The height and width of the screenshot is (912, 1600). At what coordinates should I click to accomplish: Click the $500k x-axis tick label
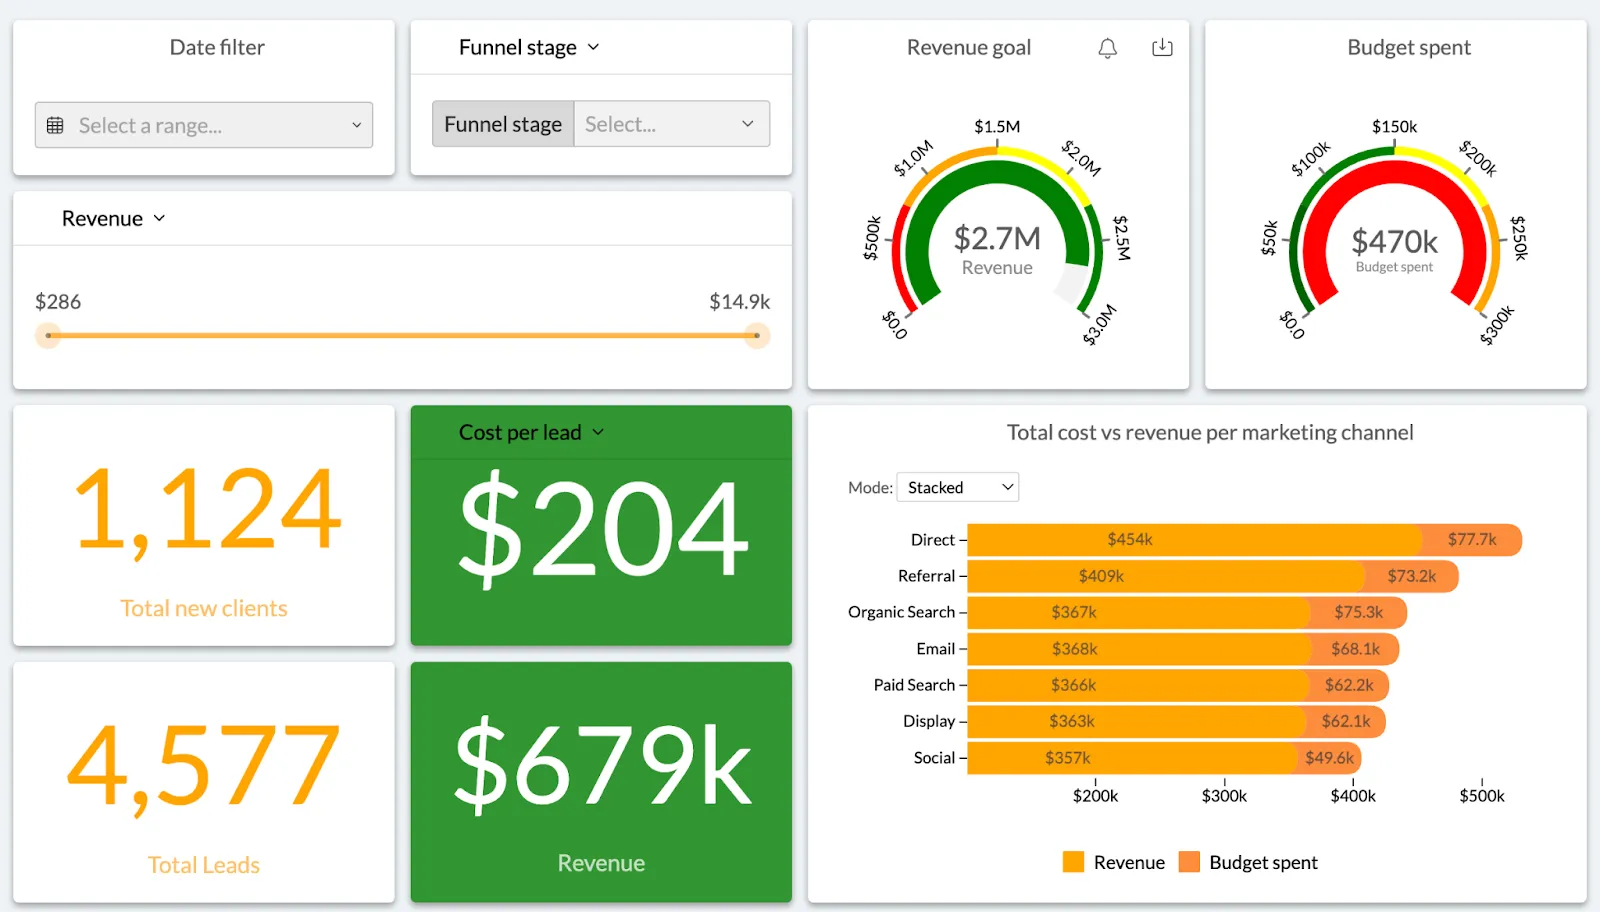click(1481, 796)
